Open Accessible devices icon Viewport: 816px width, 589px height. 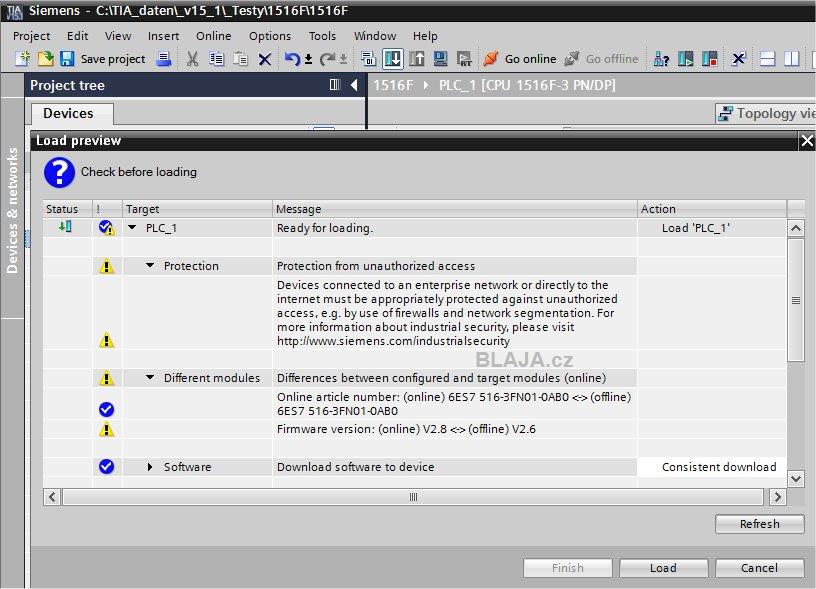pyautogui.click(x=661, y=59)
